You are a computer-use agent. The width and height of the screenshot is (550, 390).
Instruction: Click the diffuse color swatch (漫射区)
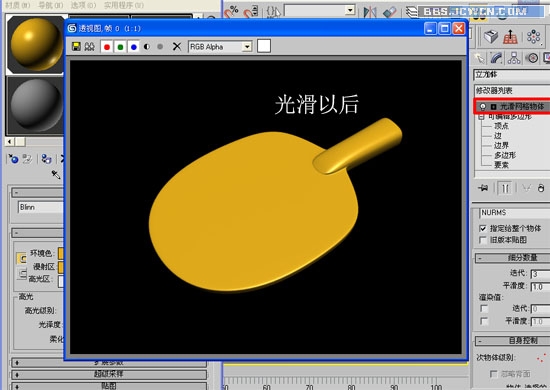(x=61, y=267)
